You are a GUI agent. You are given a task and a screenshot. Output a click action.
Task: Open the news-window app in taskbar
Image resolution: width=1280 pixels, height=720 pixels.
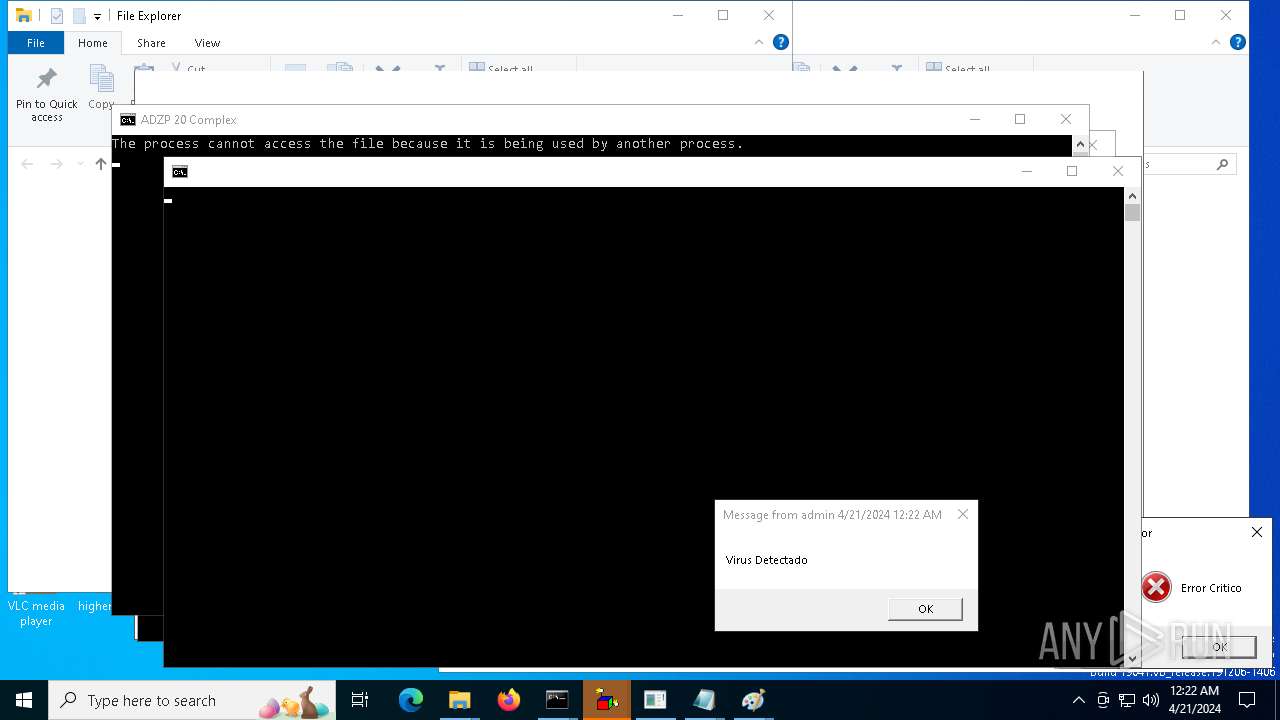(655, 700)
